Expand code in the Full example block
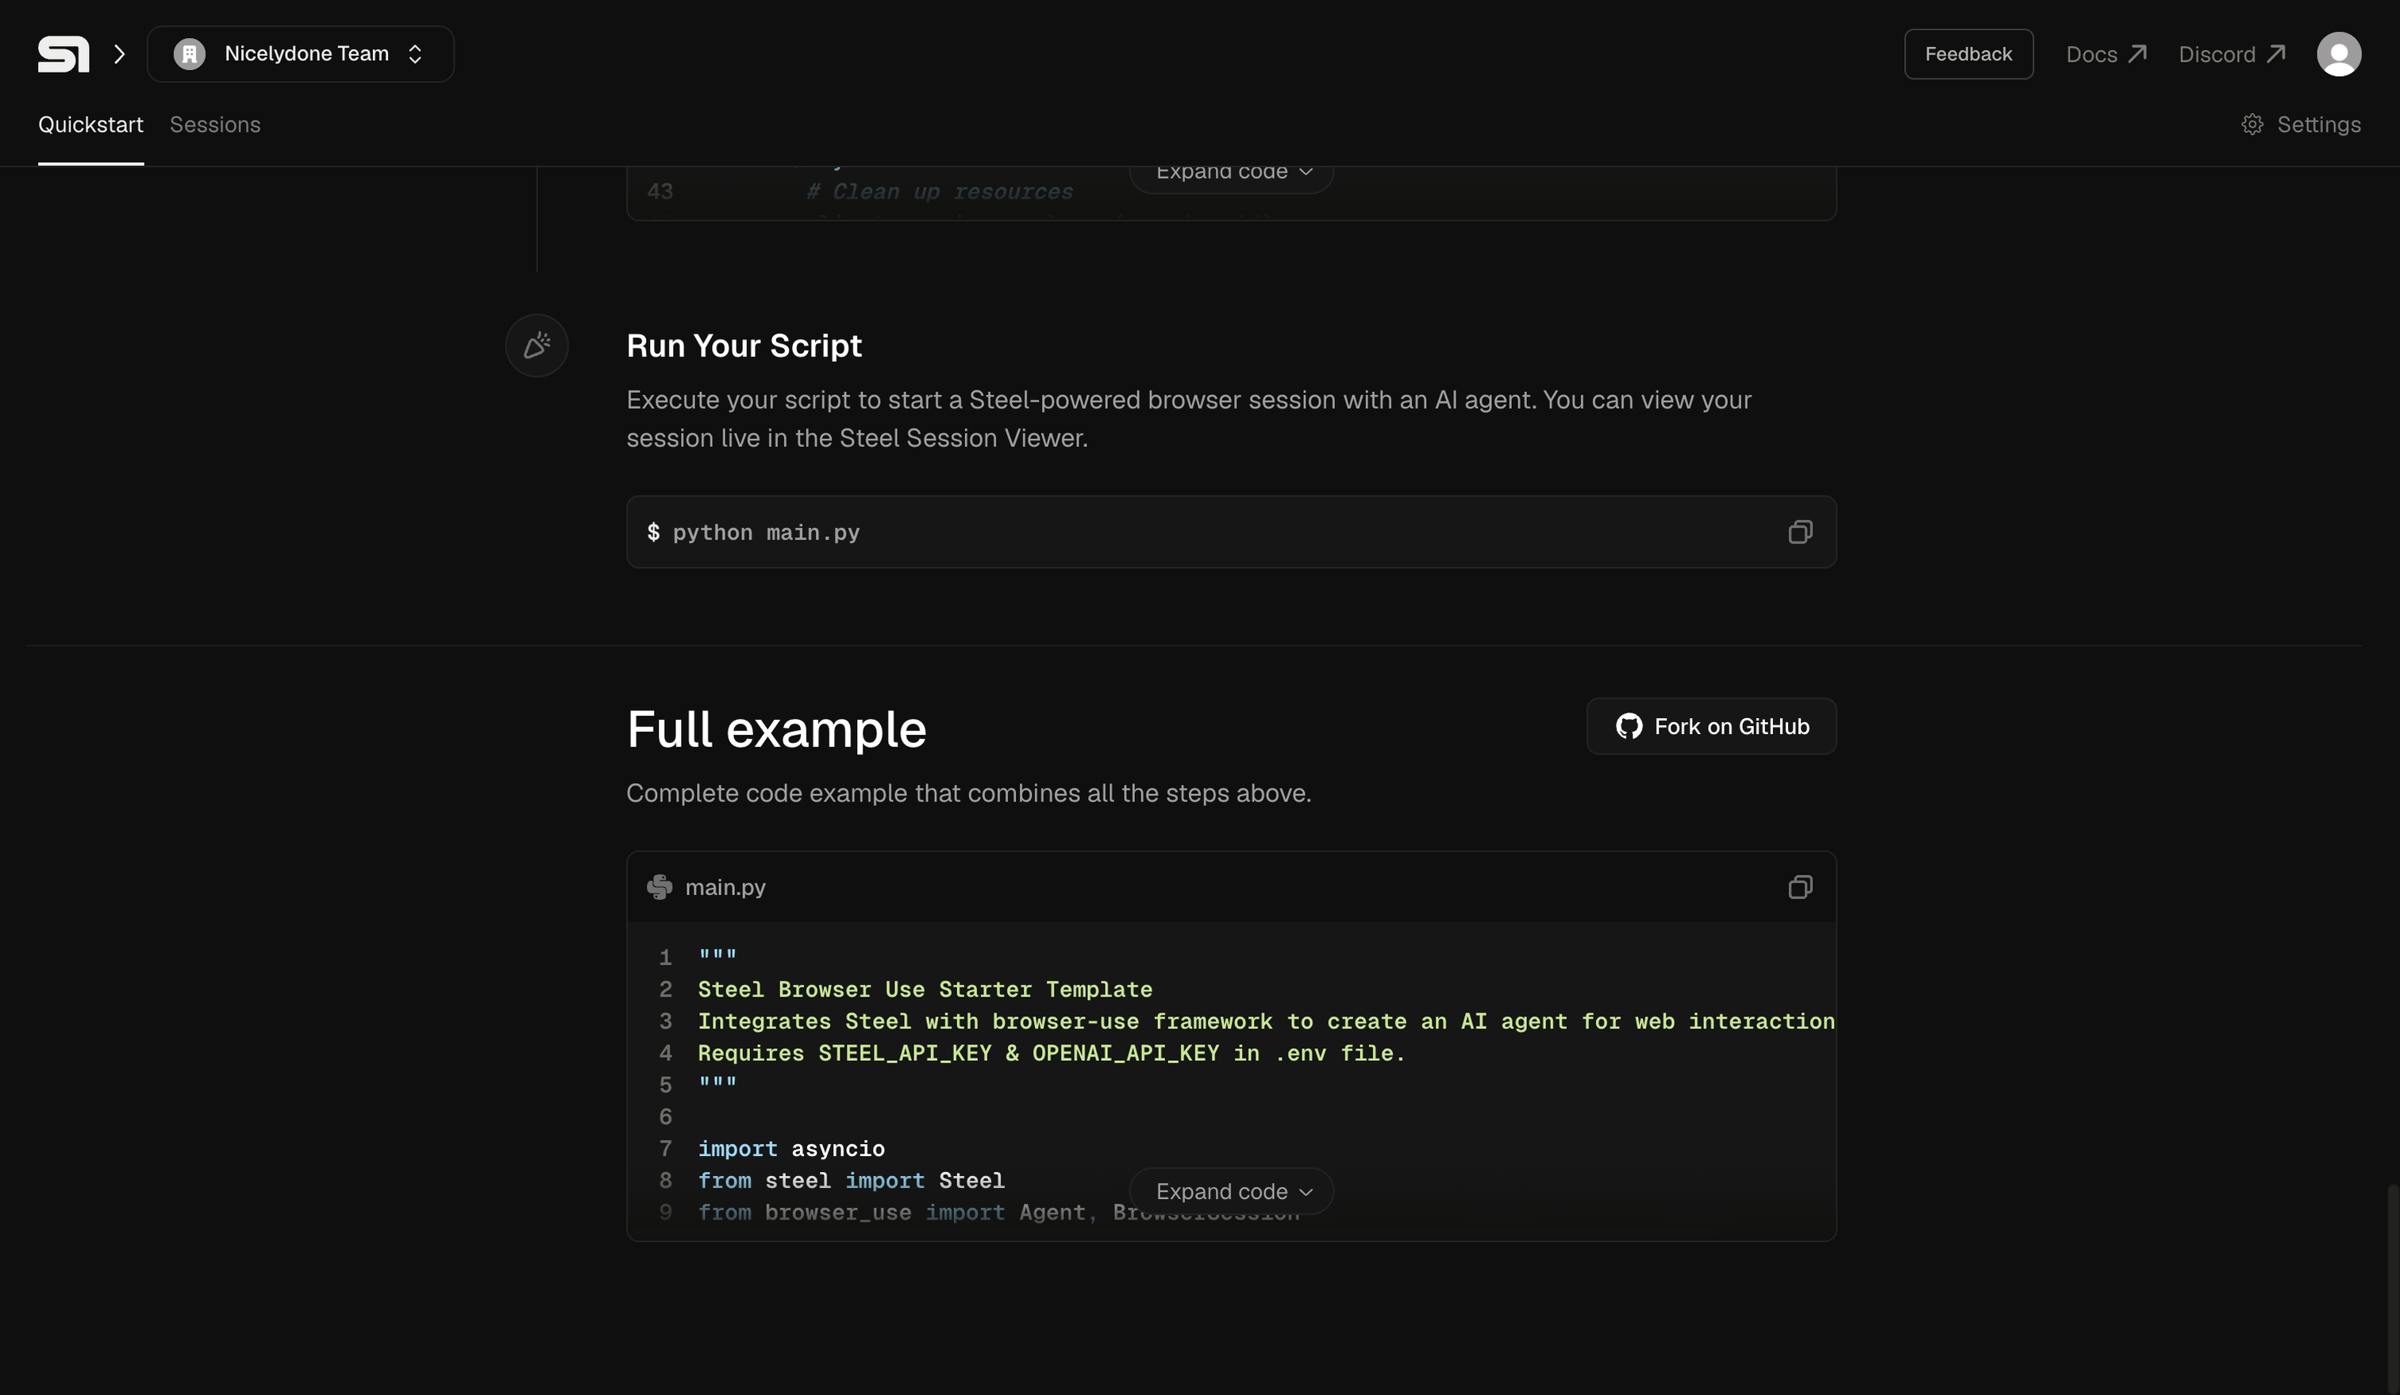Viewport: 2400px width, 1395px height. click(1231, 1191)
